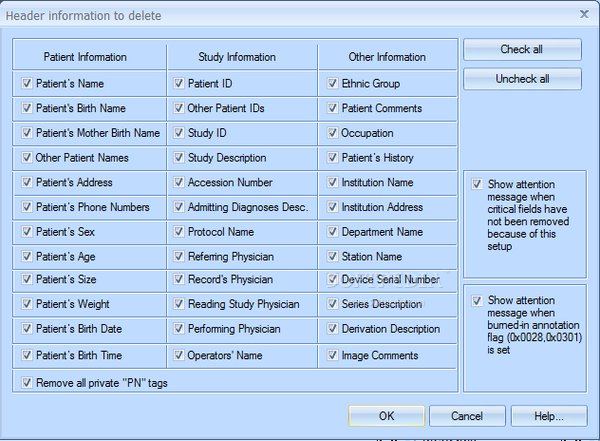The width and height of the screenshot is (600, 441).
Task: Uncheck the Study Description option
Action: coord(179,158)
